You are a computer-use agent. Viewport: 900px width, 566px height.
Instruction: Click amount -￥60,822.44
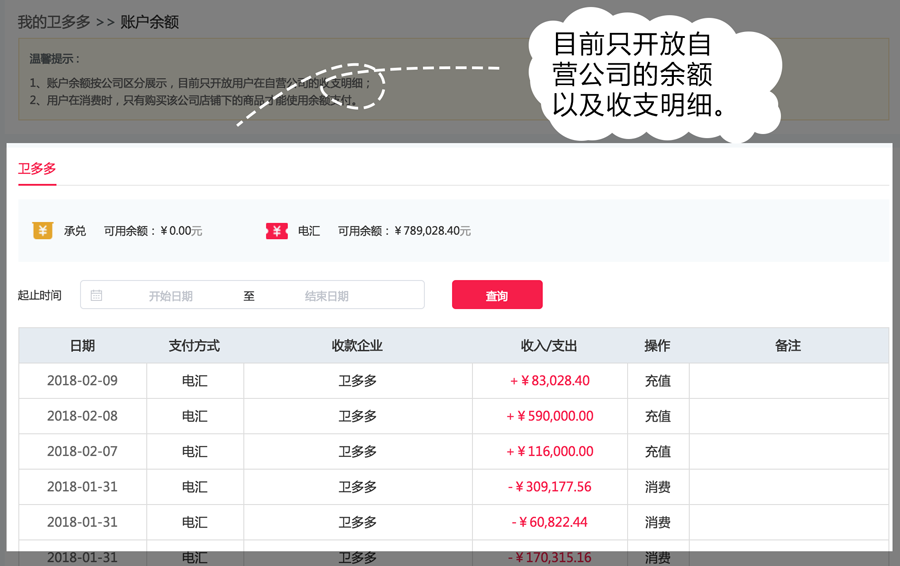pos(550,522)
